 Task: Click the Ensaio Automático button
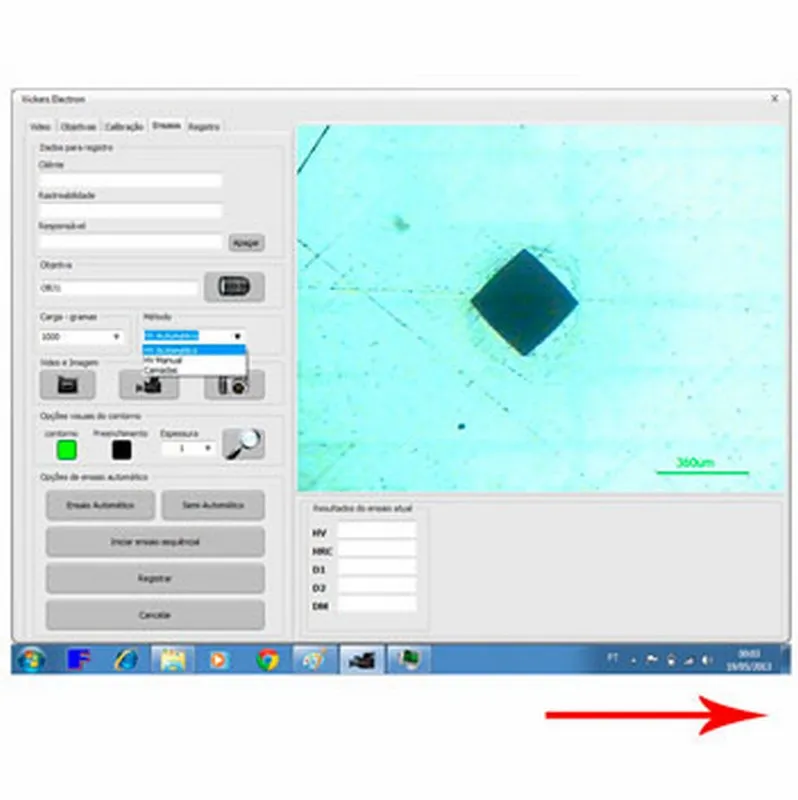click(x=100, y=505)
